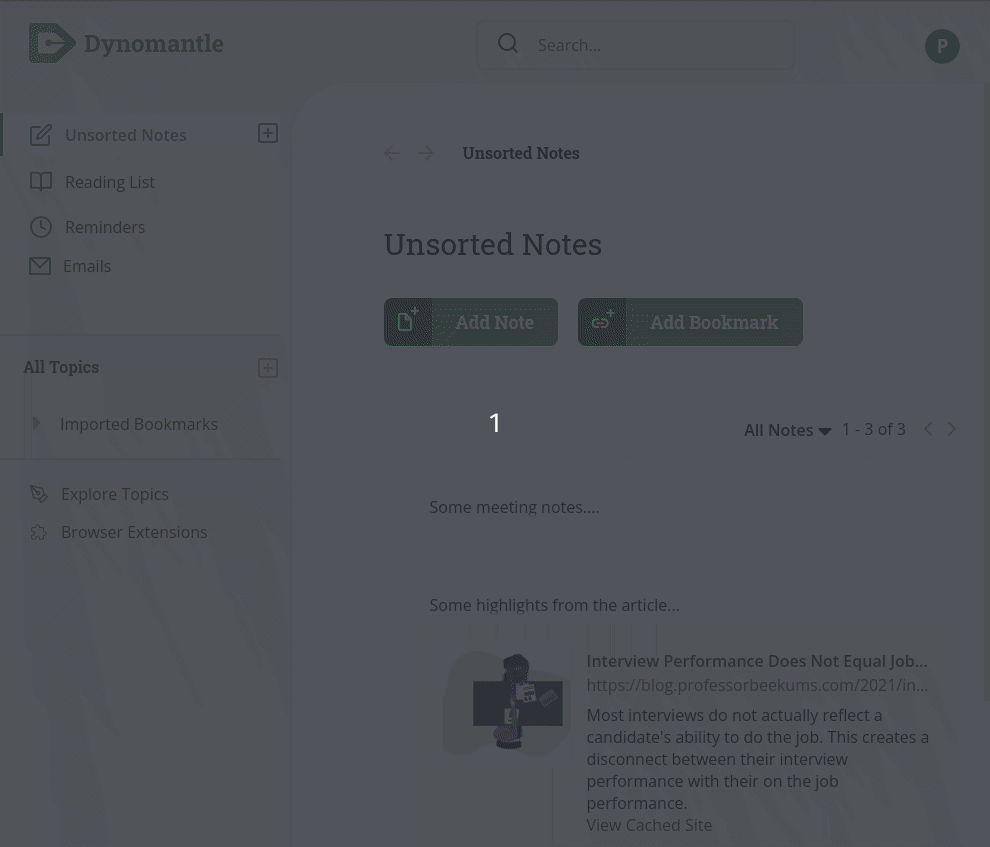Open Explore Topics in the sidebar

coord(115,494)
